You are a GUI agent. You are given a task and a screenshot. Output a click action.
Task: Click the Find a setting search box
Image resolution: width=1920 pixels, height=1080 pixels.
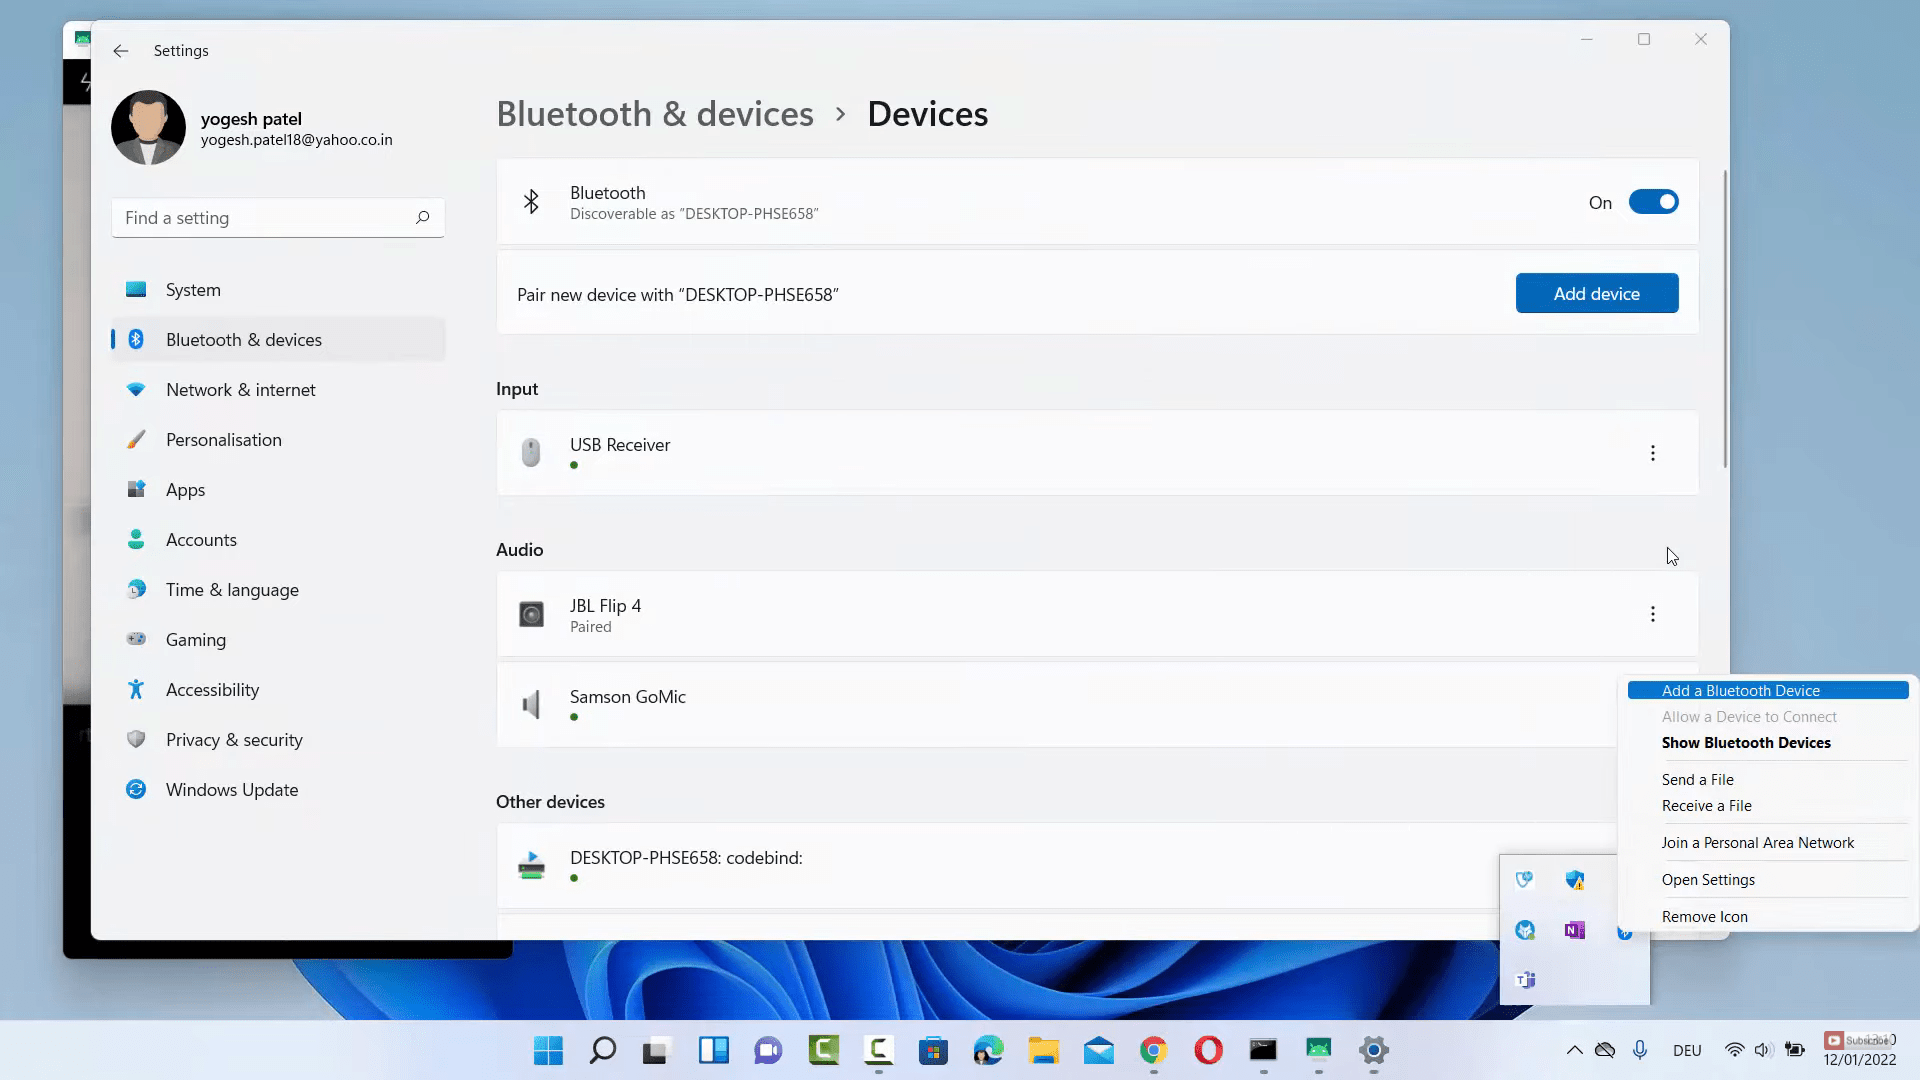tap(278, 217)
